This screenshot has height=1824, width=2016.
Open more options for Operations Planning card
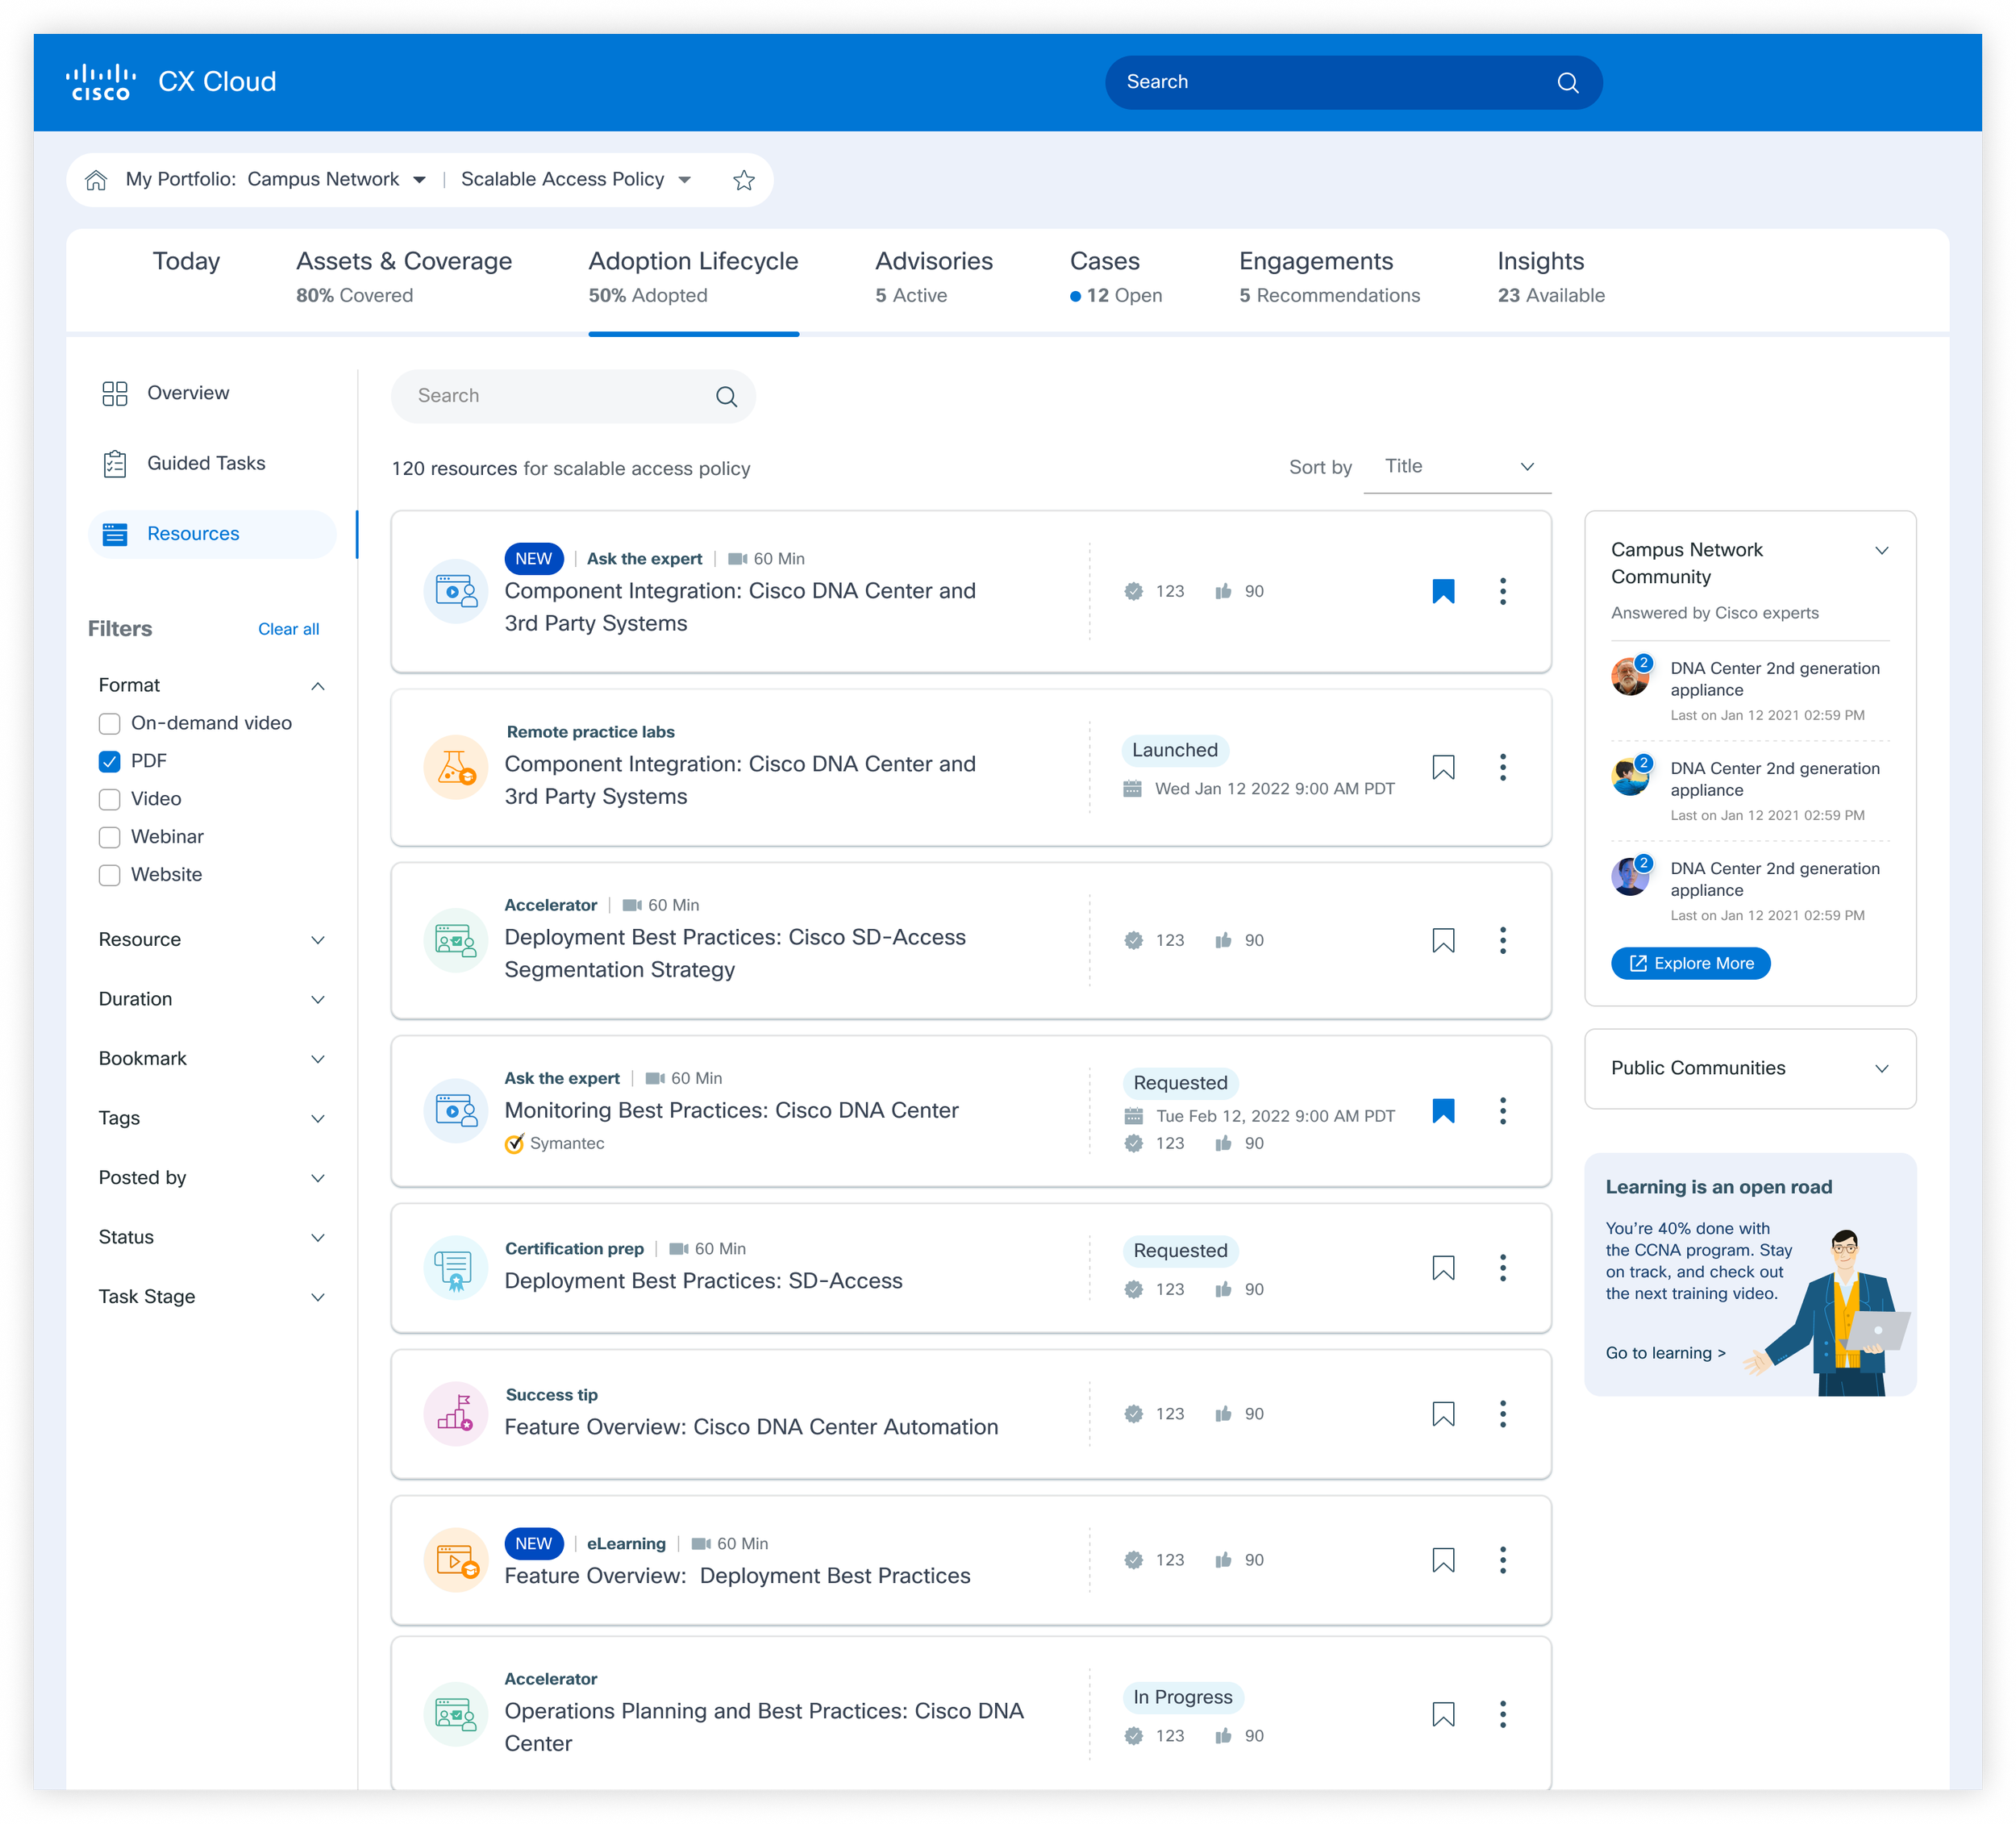click(1502, 1714)
